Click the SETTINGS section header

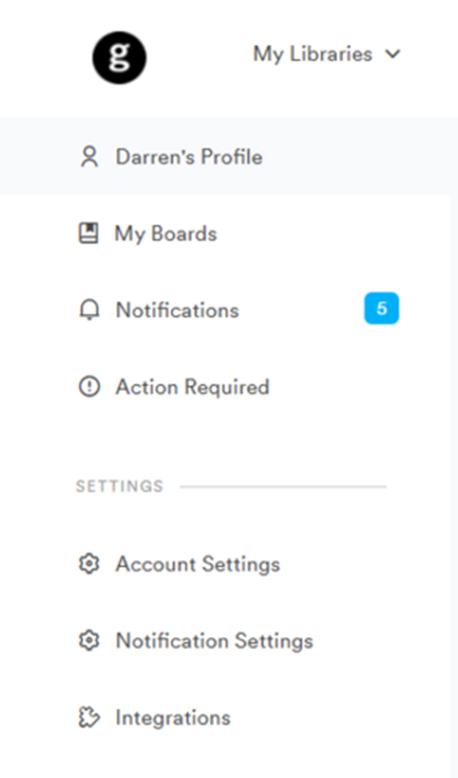point(120,486)
